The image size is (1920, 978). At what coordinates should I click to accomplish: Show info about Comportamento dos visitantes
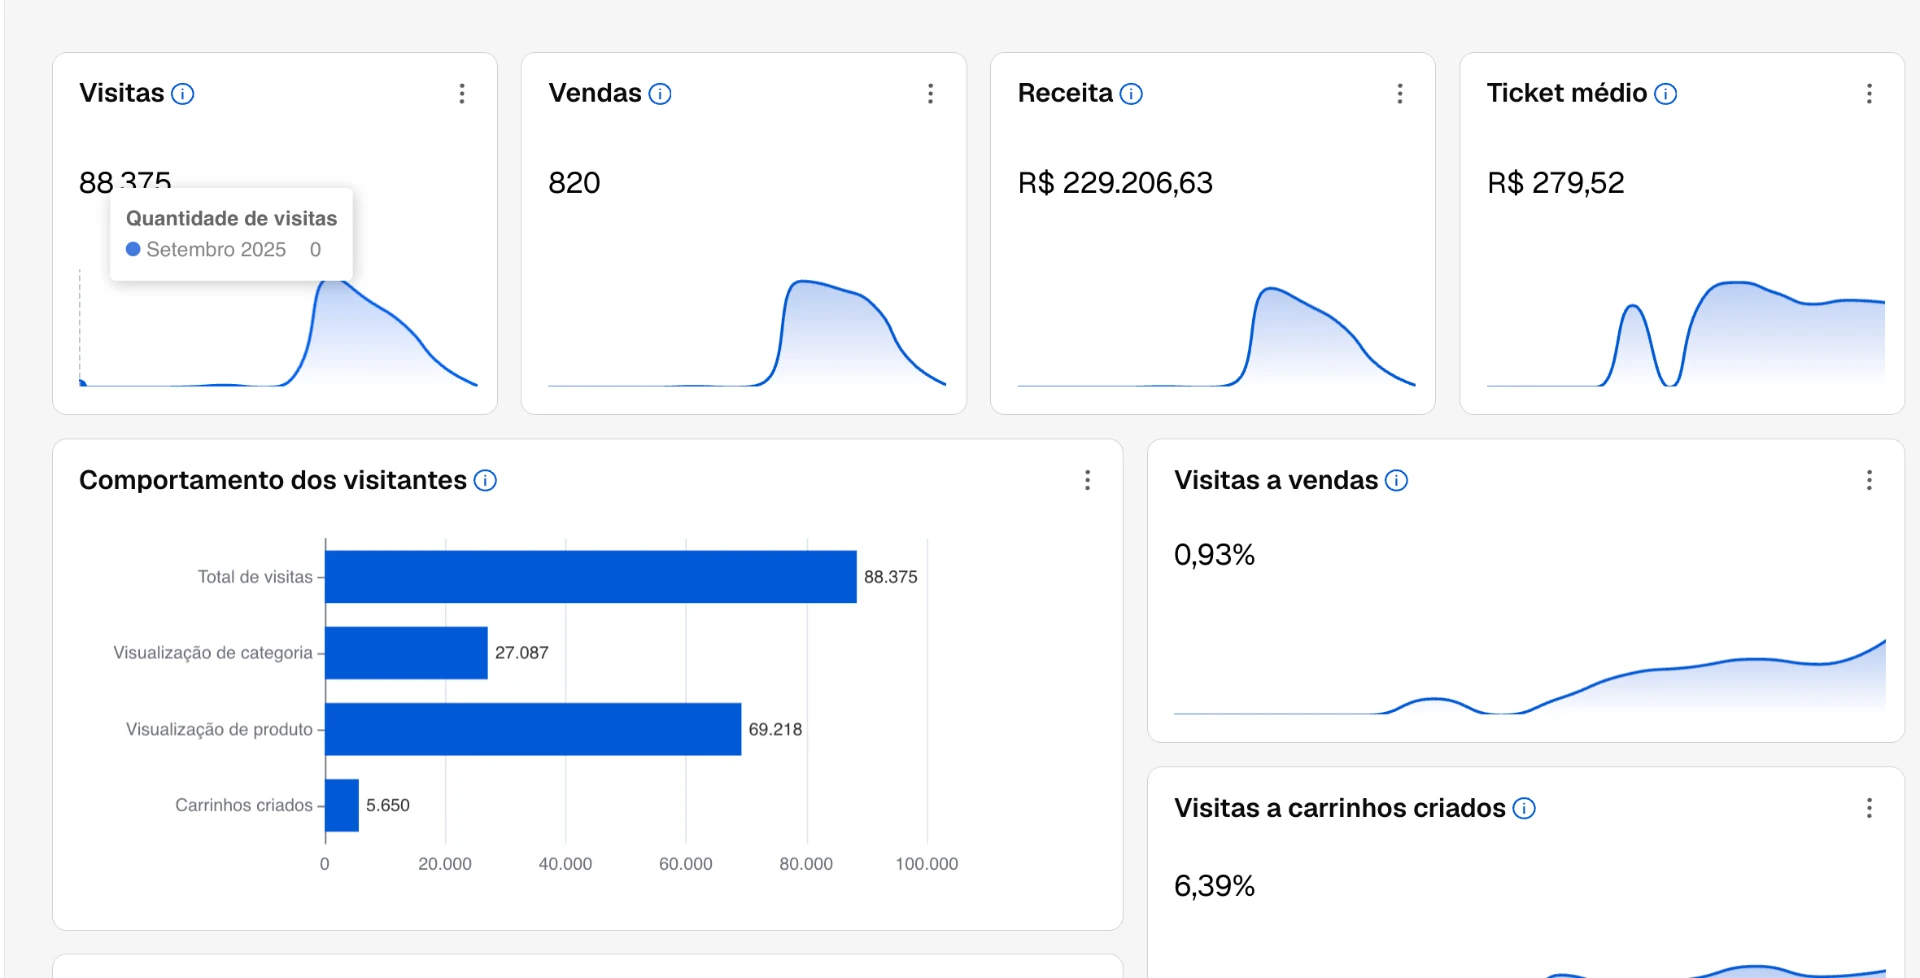point(485,481)
